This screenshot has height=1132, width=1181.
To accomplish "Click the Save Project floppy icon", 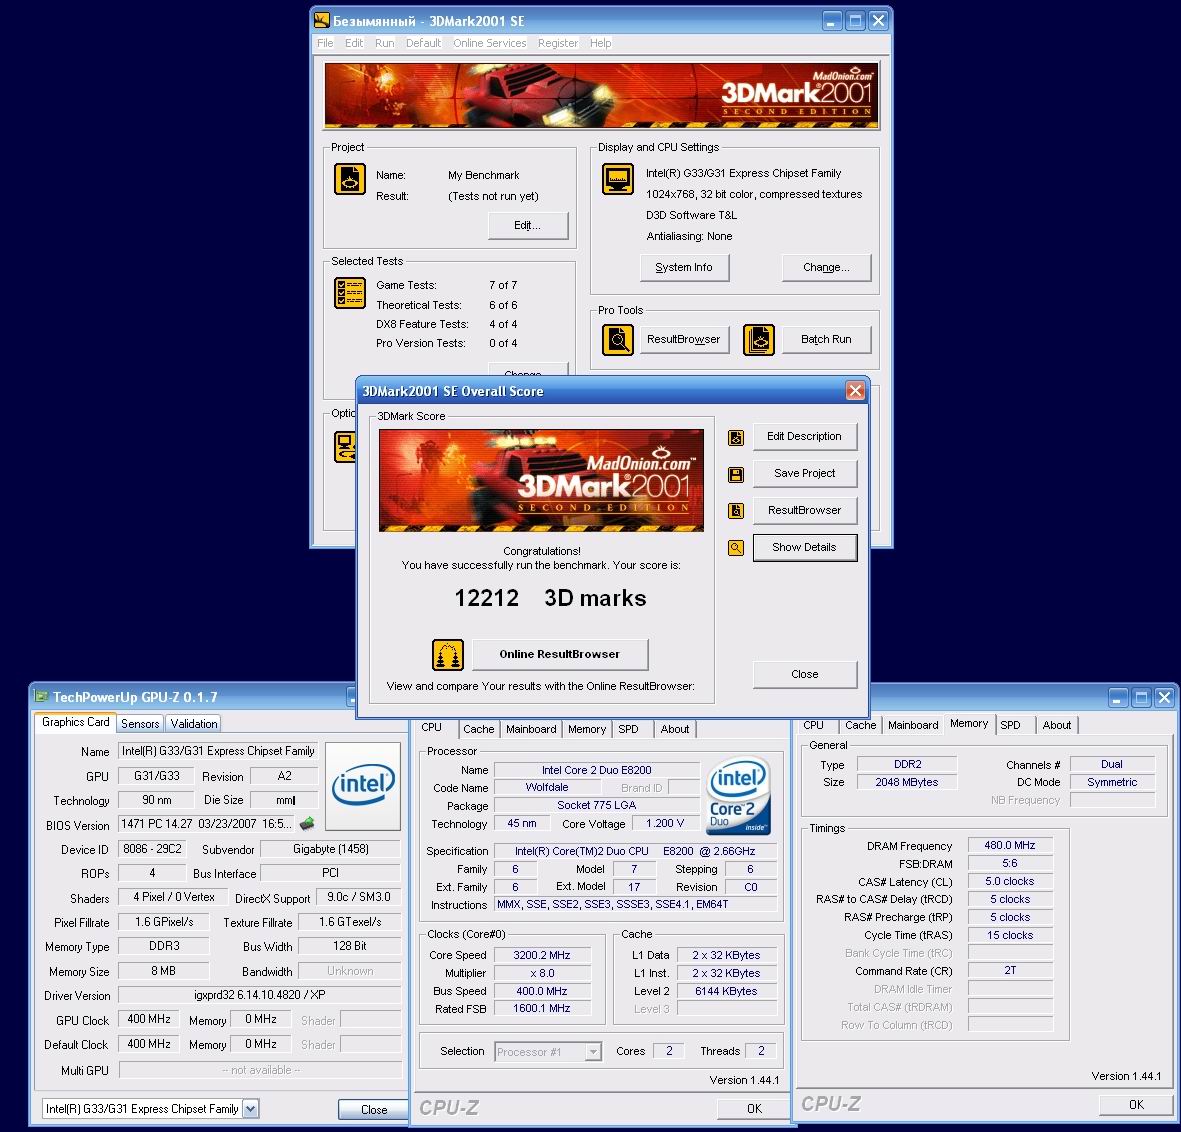I will point(736,474).
